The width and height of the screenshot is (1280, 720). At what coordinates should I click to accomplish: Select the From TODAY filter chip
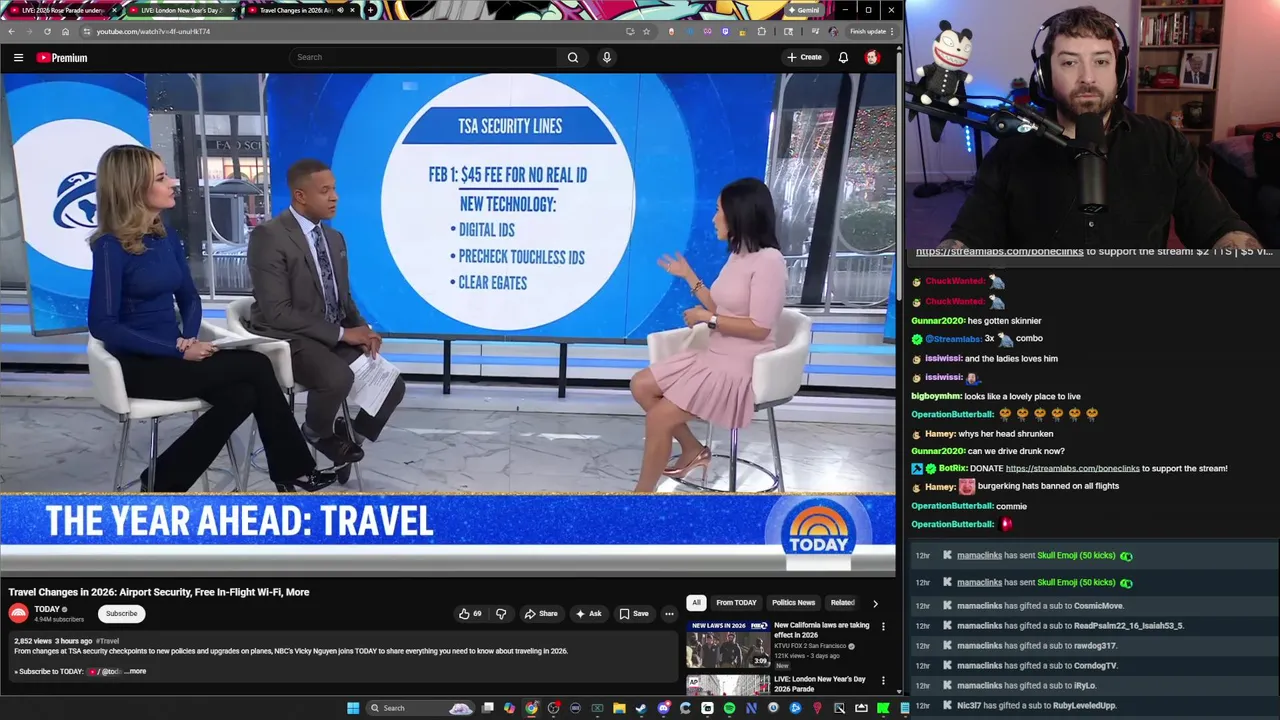click(x=736, y=603)
